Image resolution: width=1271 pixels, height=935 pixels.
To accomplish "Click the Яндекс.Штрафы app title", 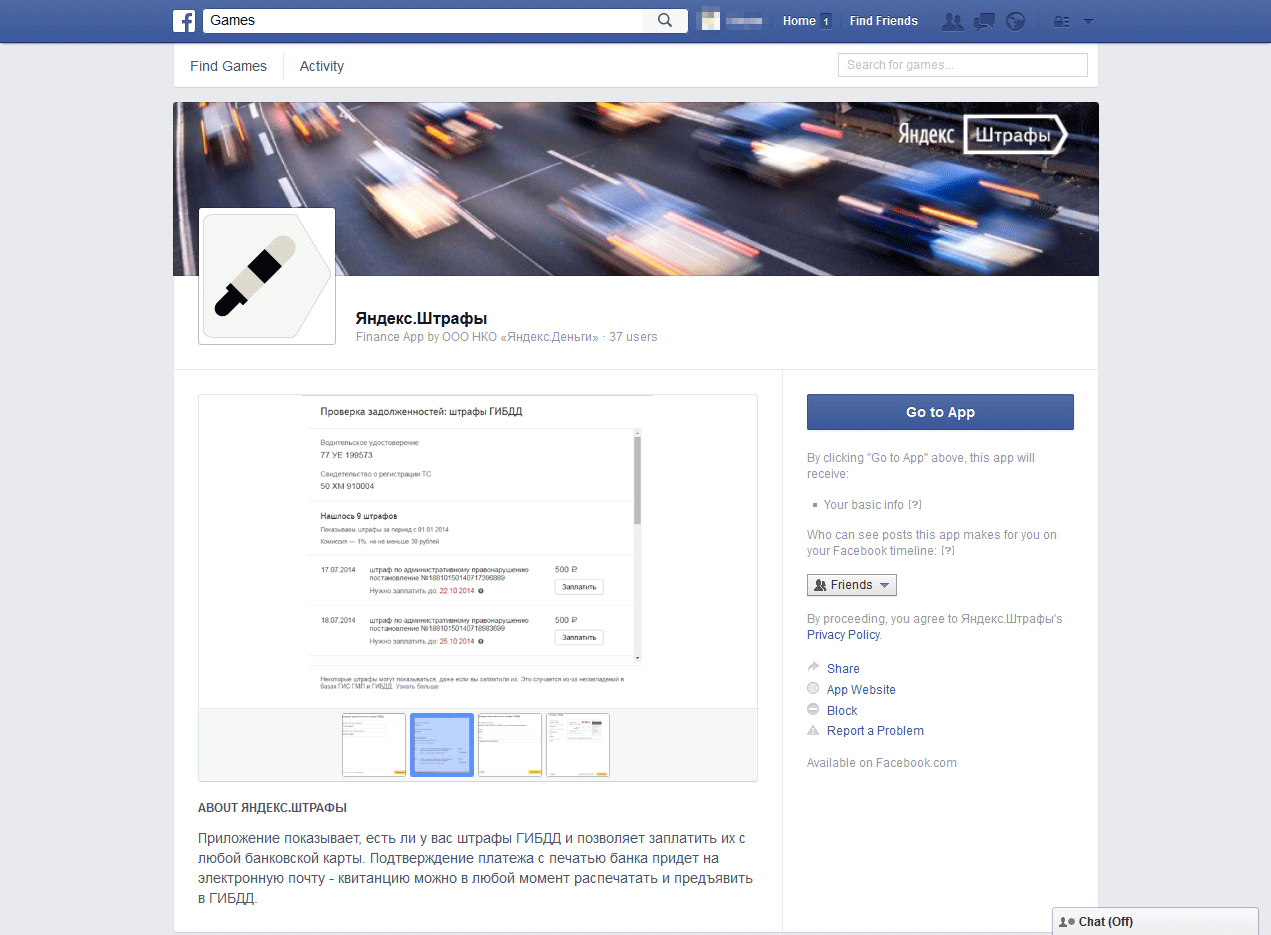I will pos(421,318).
